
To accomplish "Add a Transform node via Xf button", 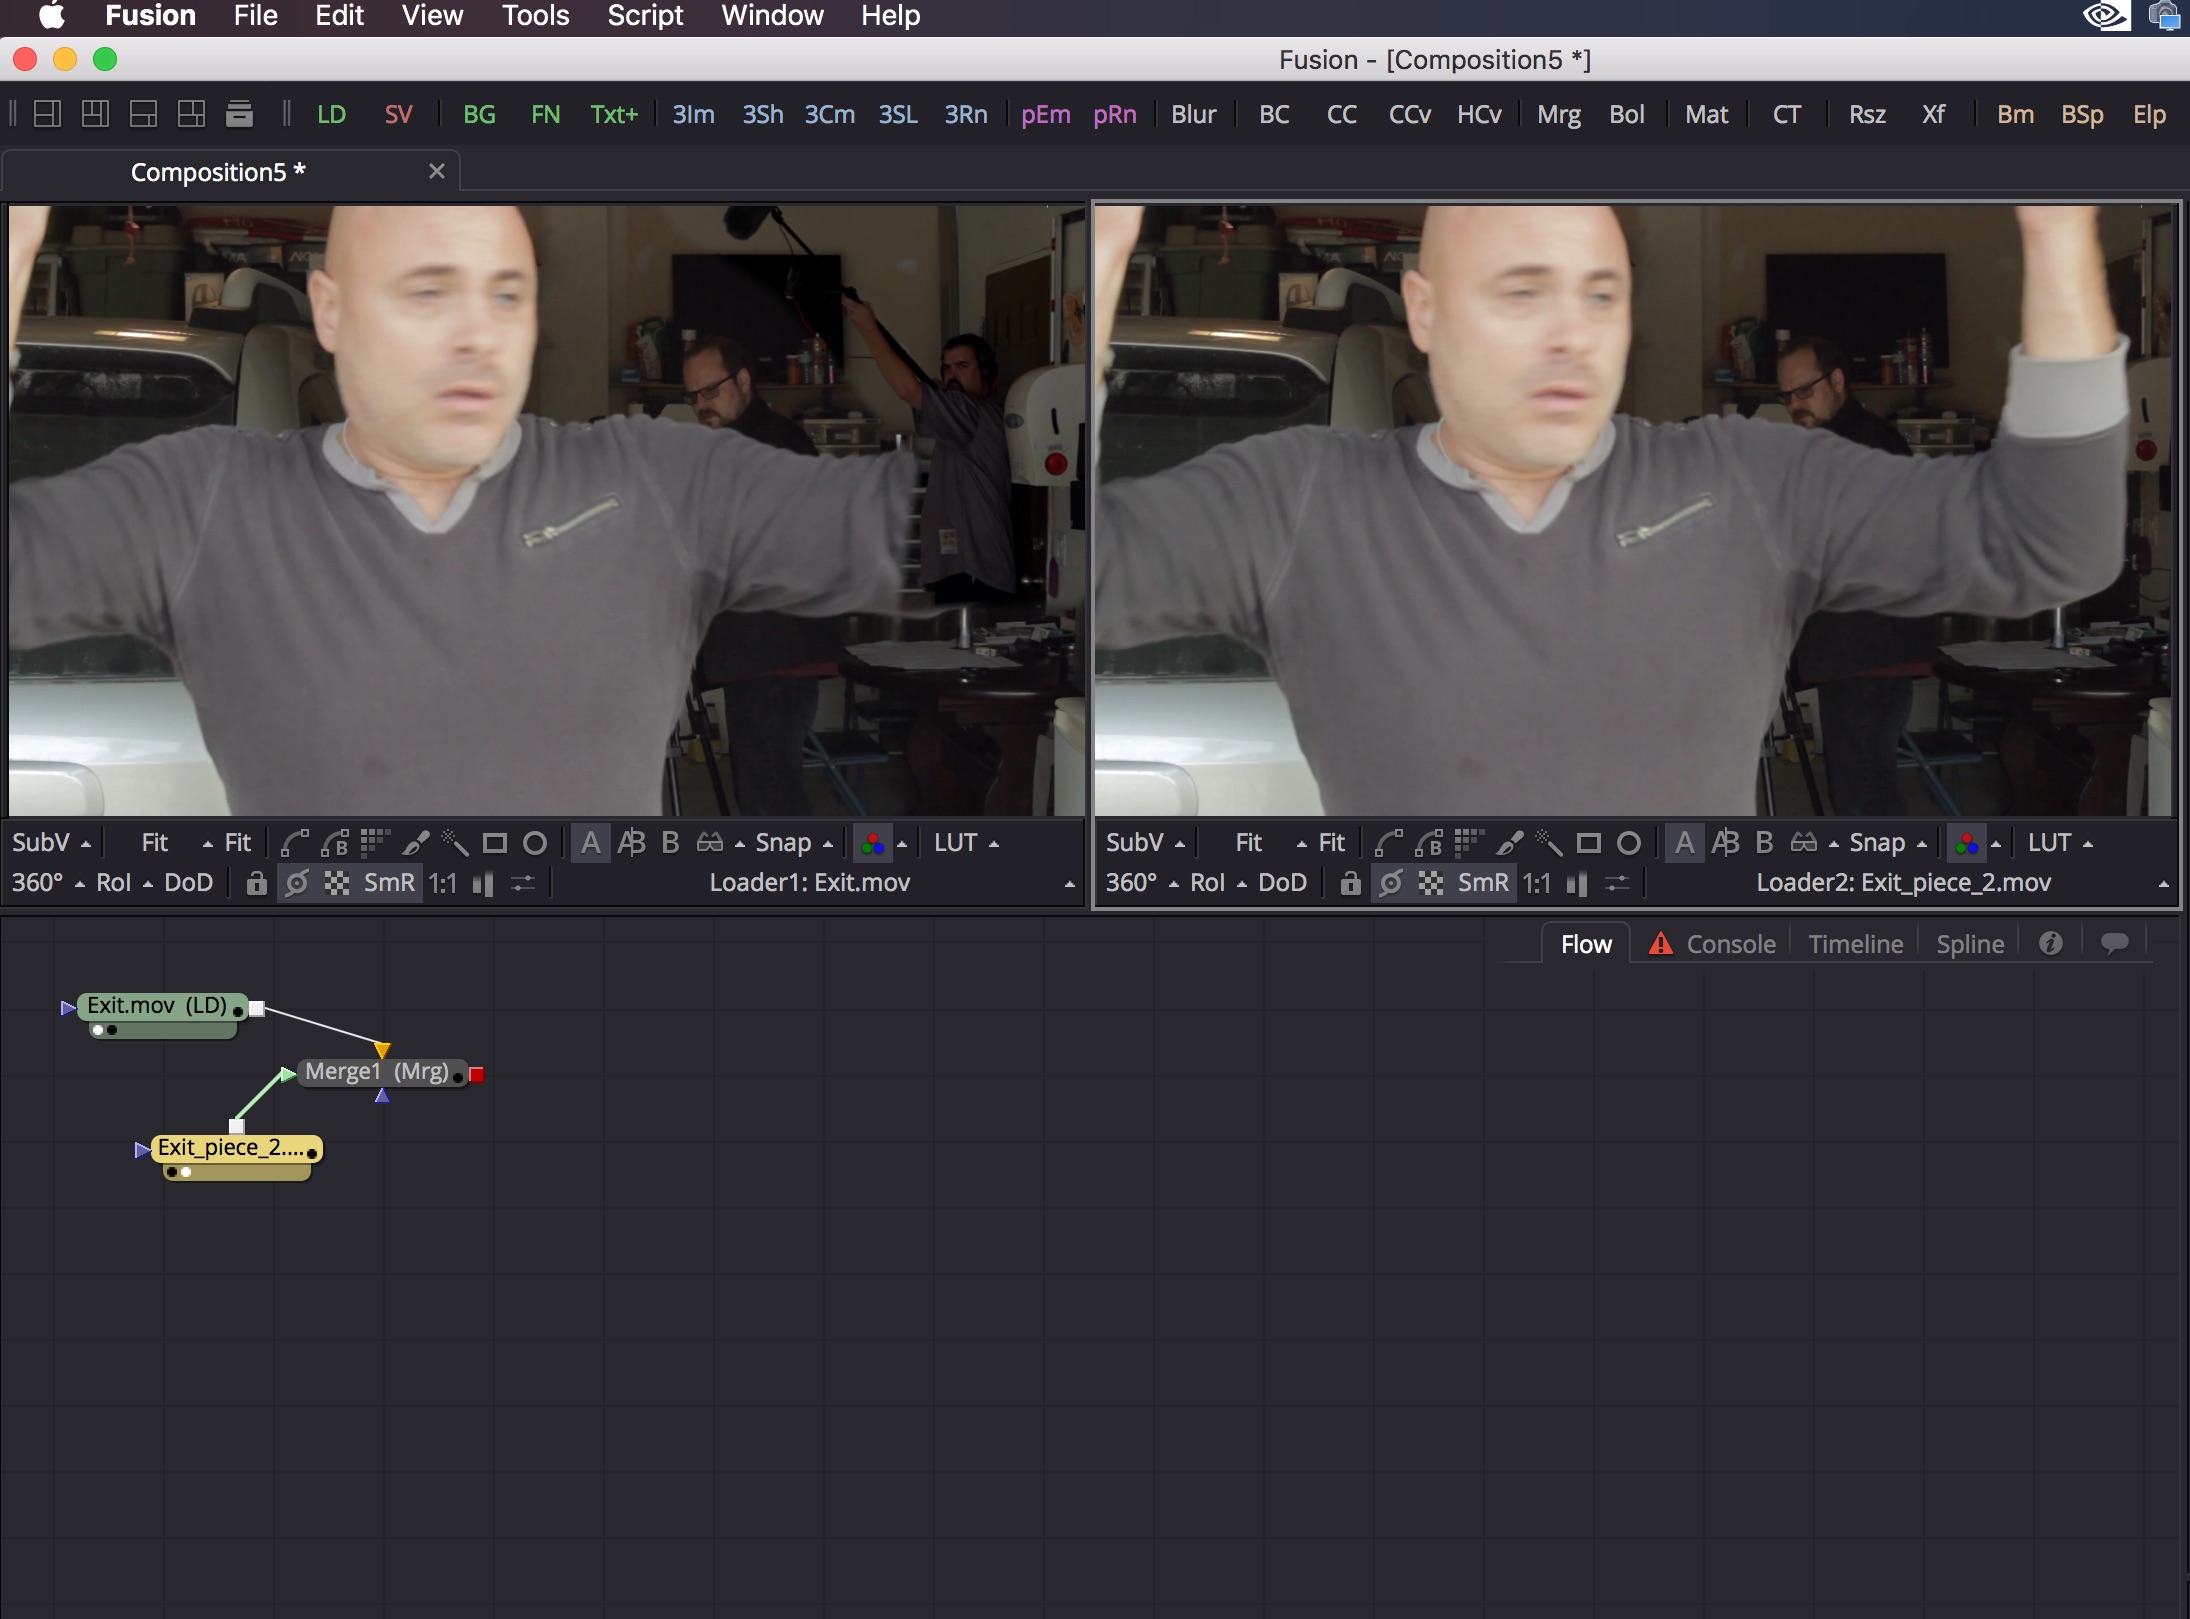I will click(x=1933, y=114).
